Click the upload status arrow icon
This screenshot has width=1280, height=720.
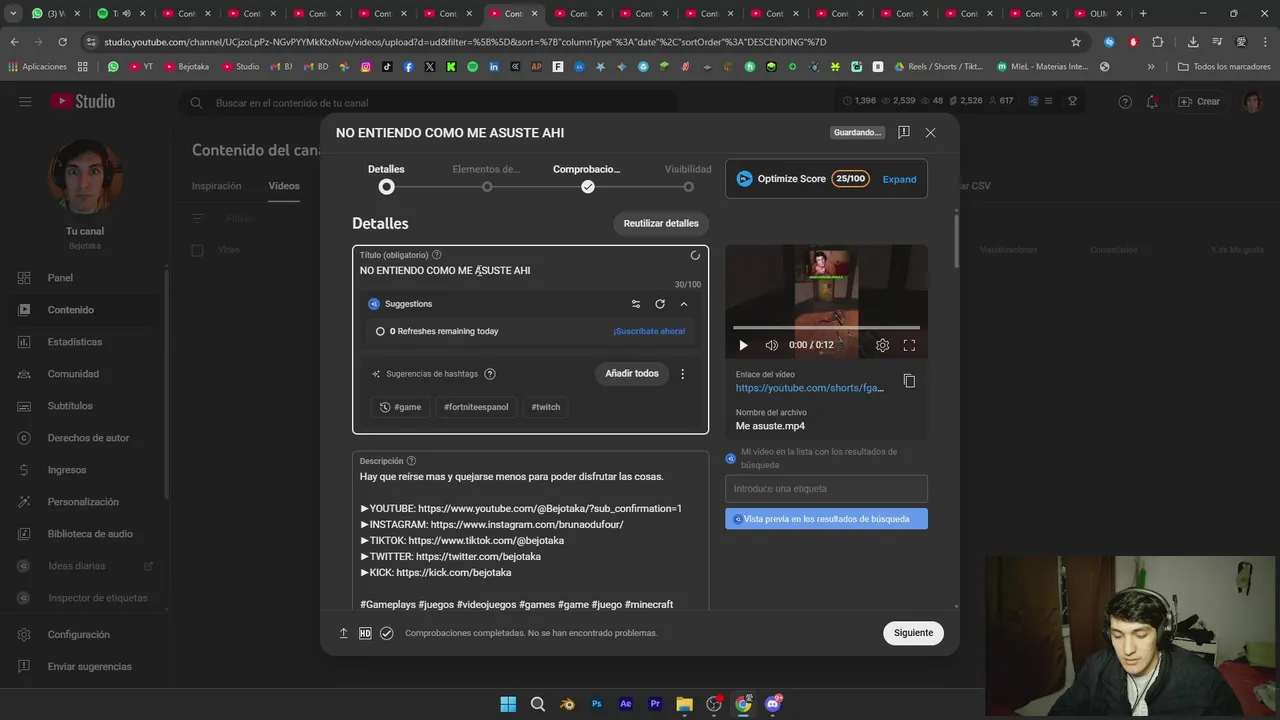point(343,633)
